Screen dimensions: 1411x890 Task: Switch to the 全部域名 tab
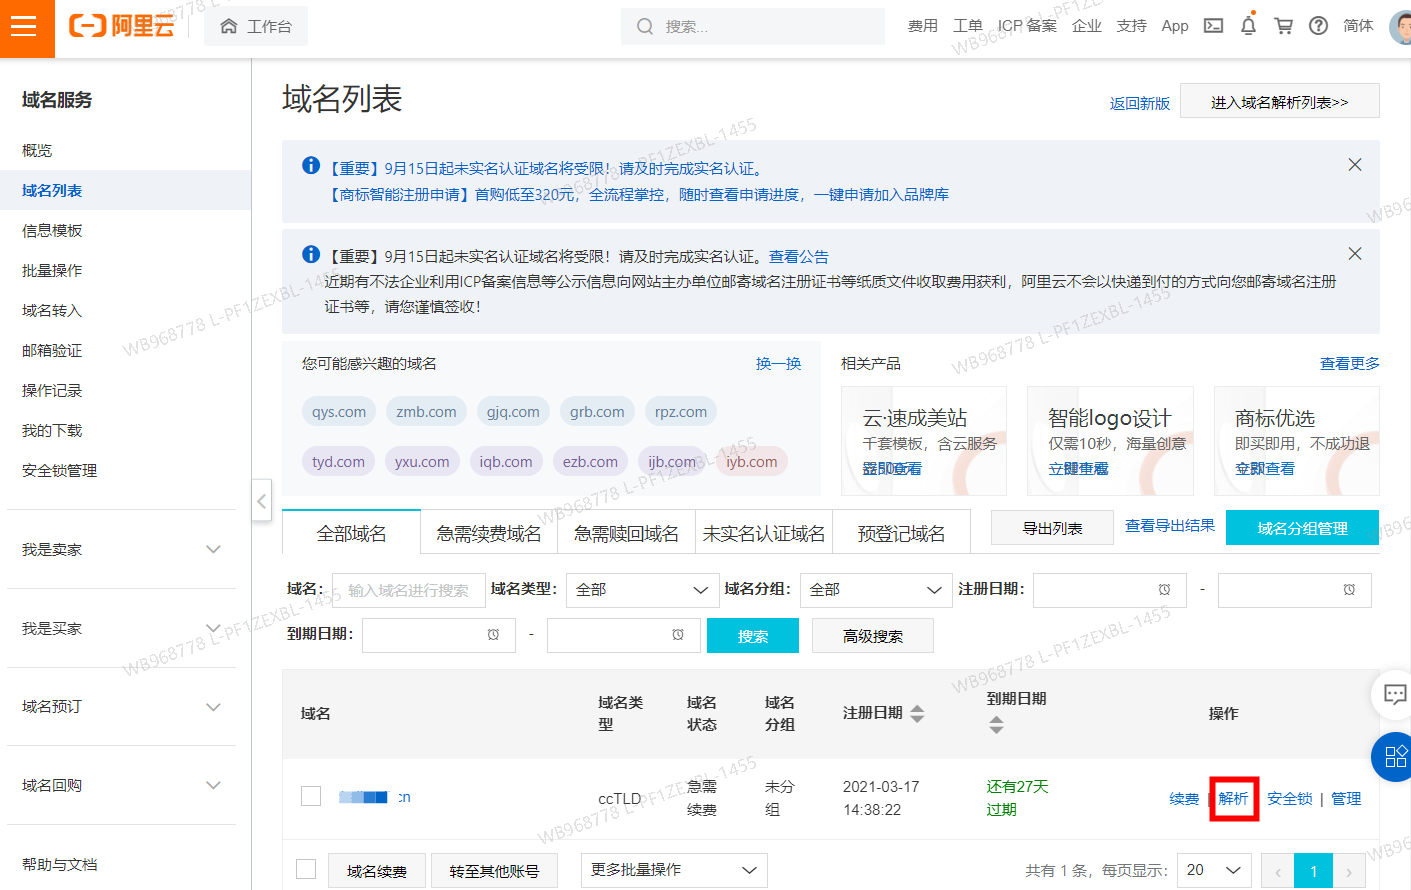point(351,533)
